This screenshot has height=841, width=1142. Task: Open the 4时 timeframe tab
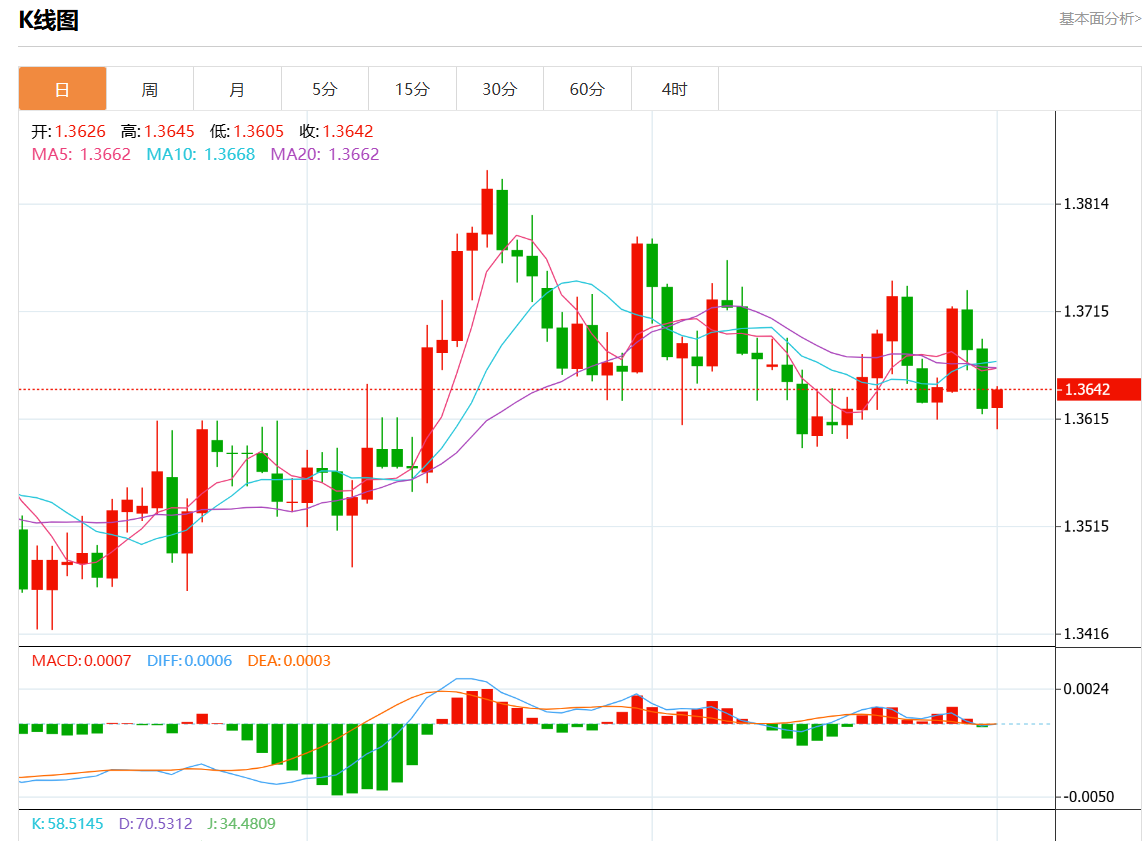pyautogui.click(x=674, y=89)
